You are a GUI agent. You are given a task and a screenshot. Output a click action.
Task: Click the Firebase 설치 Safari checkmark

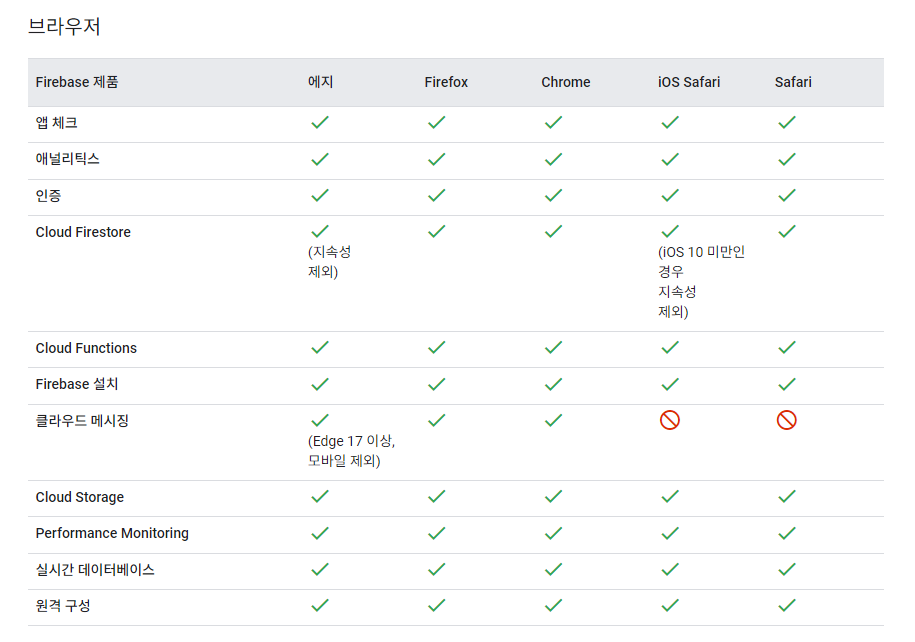pos(787,385)
